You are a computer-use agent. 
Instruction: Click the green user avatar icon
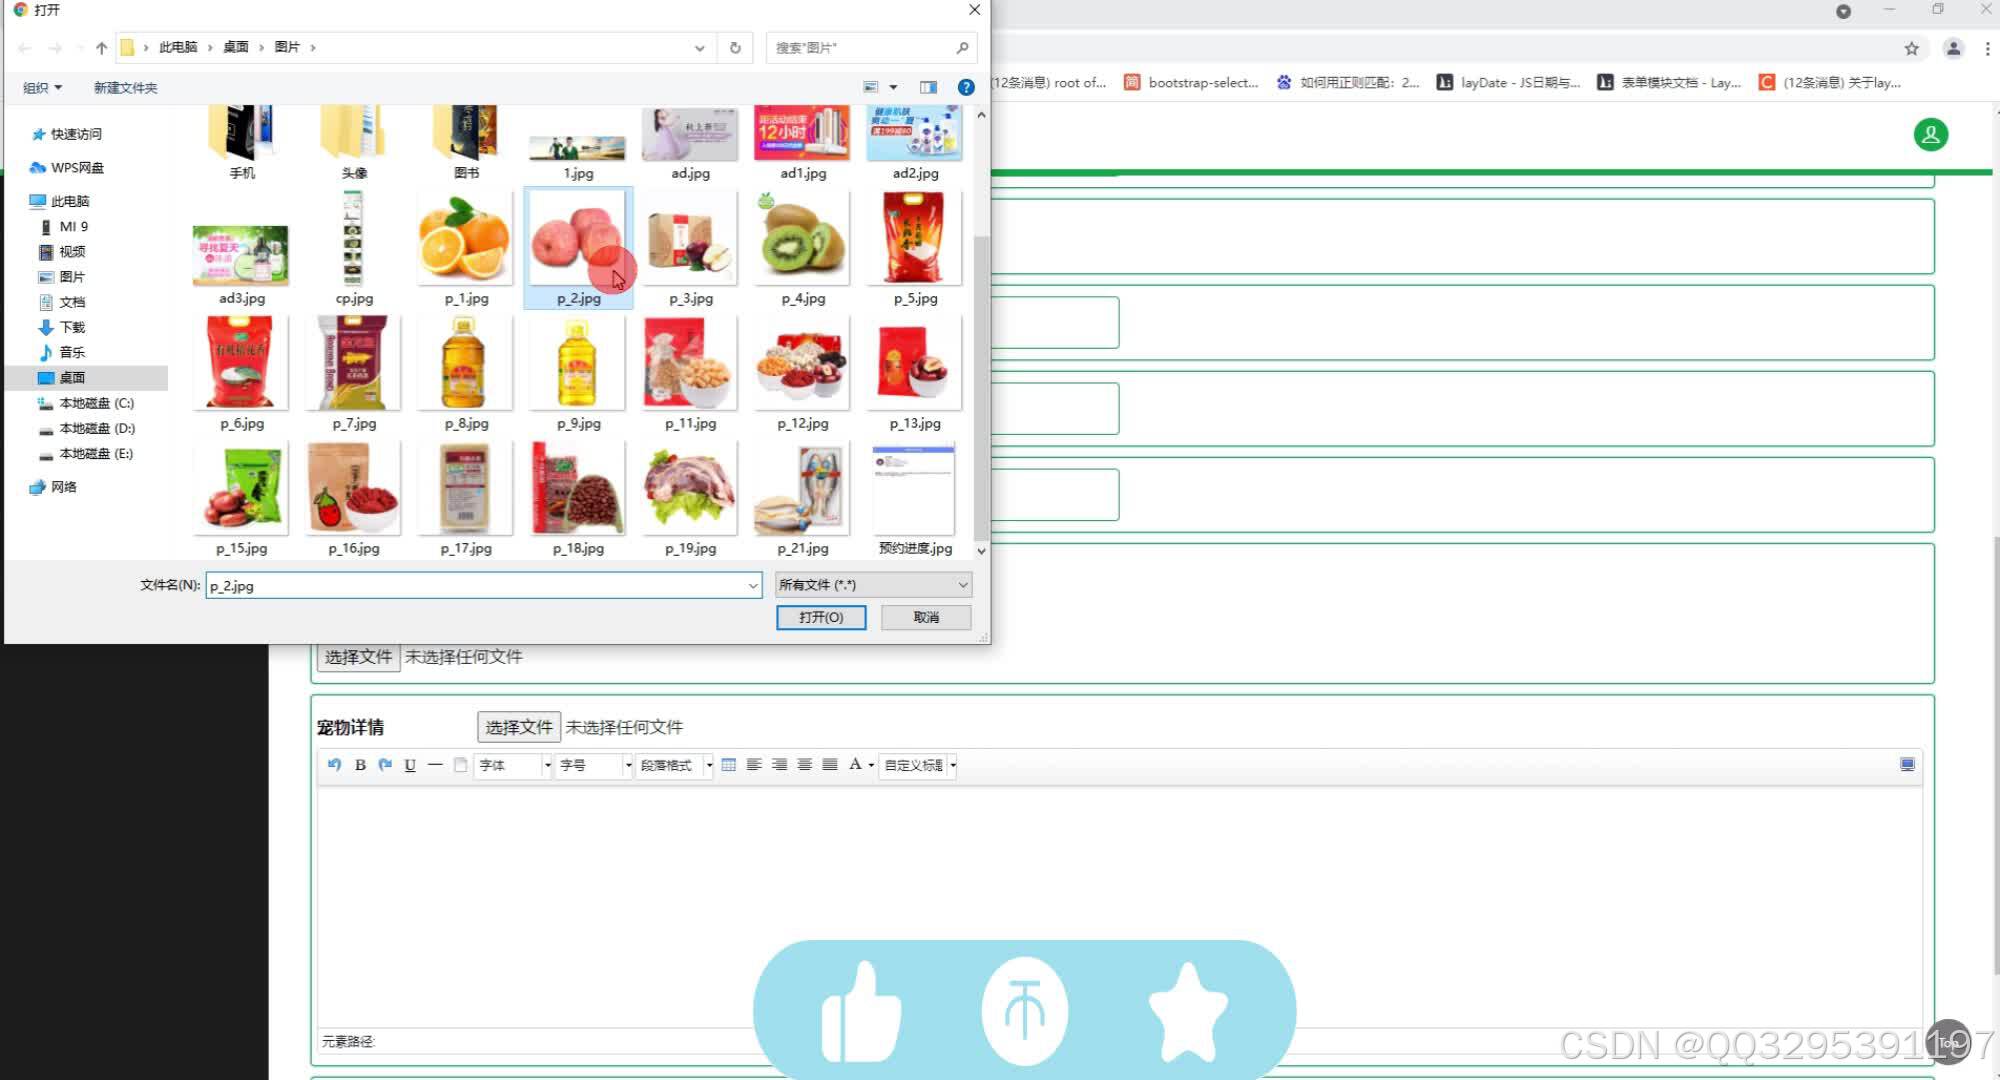[x=1931, y=134]
